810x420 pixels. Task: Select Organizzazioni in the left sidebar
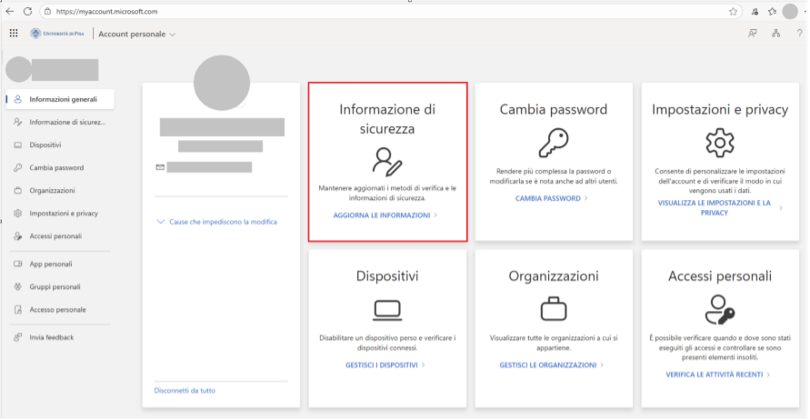coord(52,190)
